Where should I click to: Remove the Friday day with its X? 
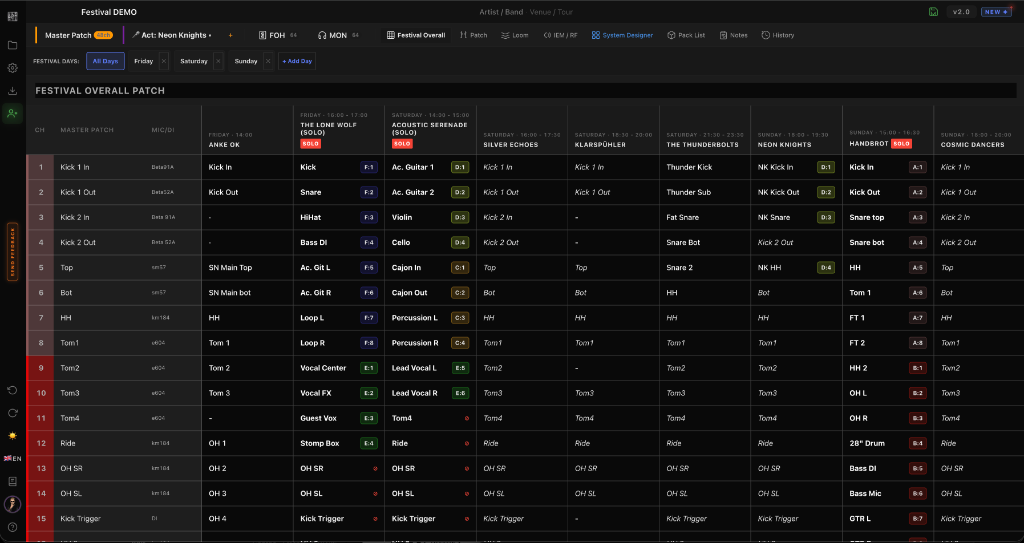tap(164, 61)
